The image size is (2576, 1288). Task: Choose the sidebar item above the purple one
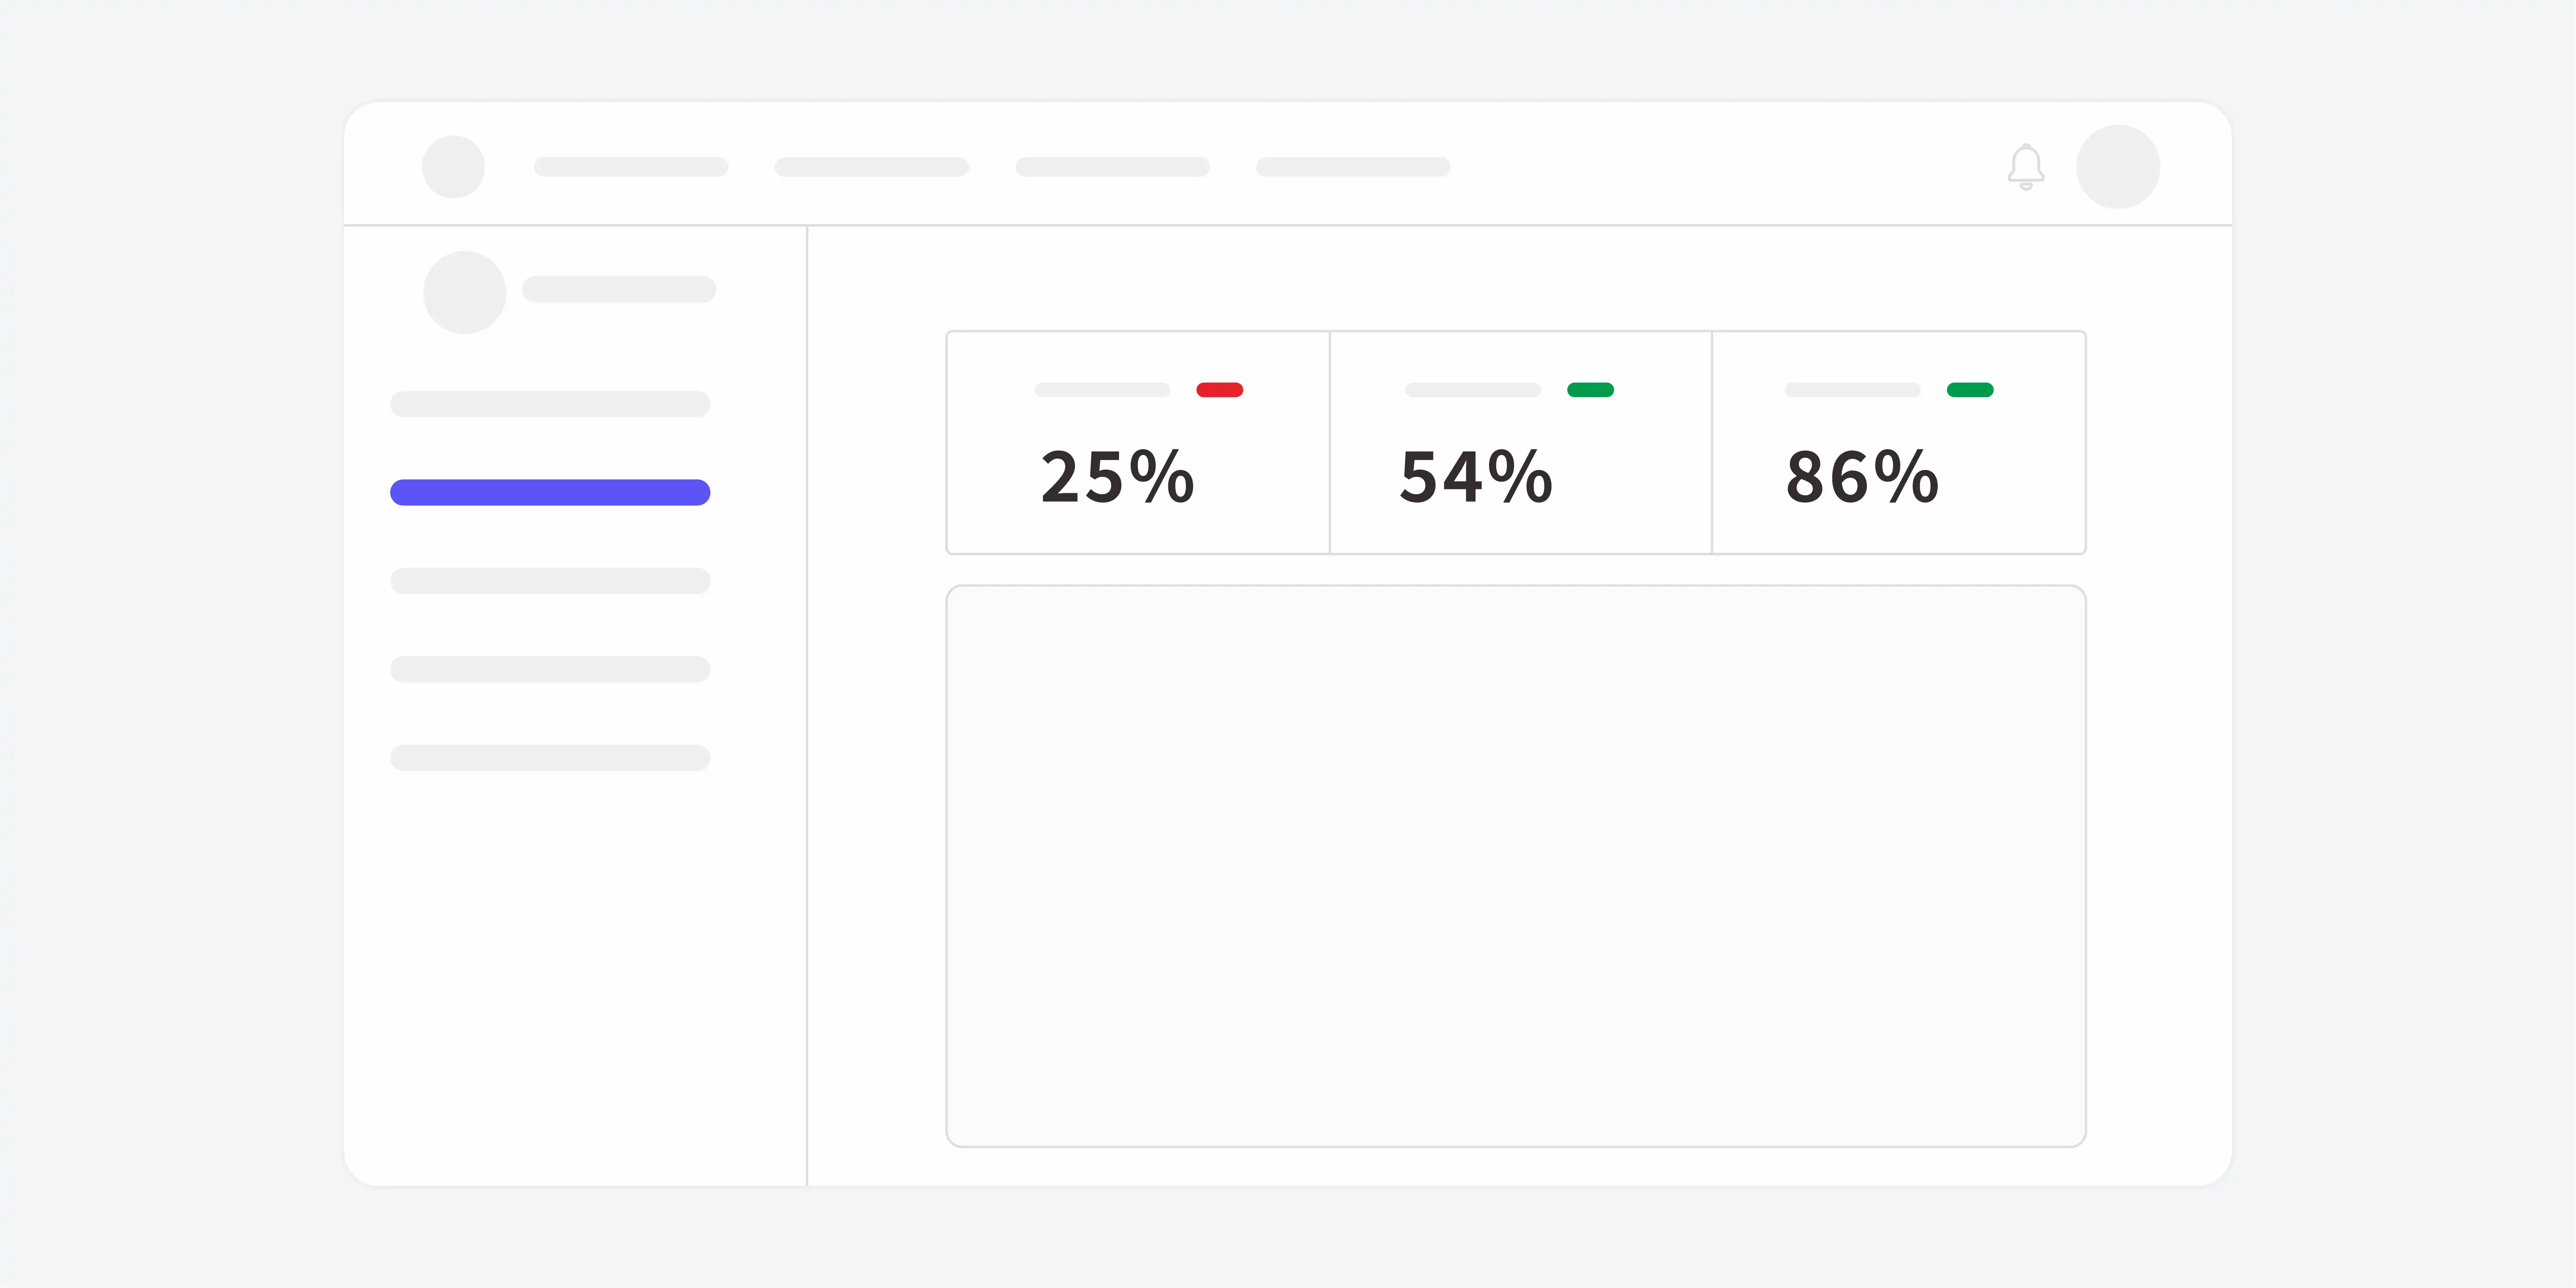click(x=550, y=404)
